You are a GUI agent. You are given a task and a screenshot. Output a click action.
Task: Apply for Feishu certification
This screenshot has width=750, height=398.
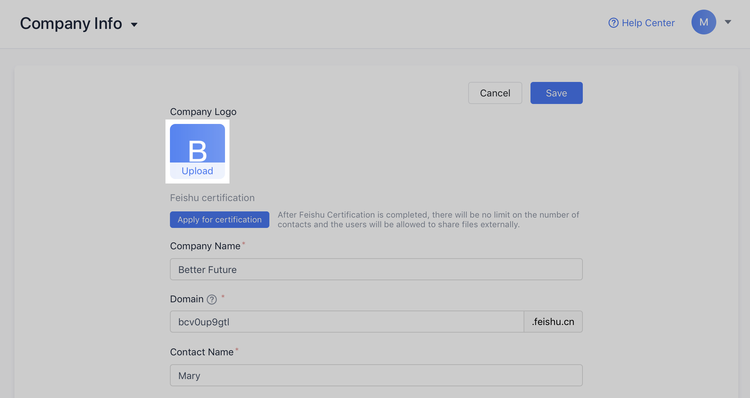point(220,220)
